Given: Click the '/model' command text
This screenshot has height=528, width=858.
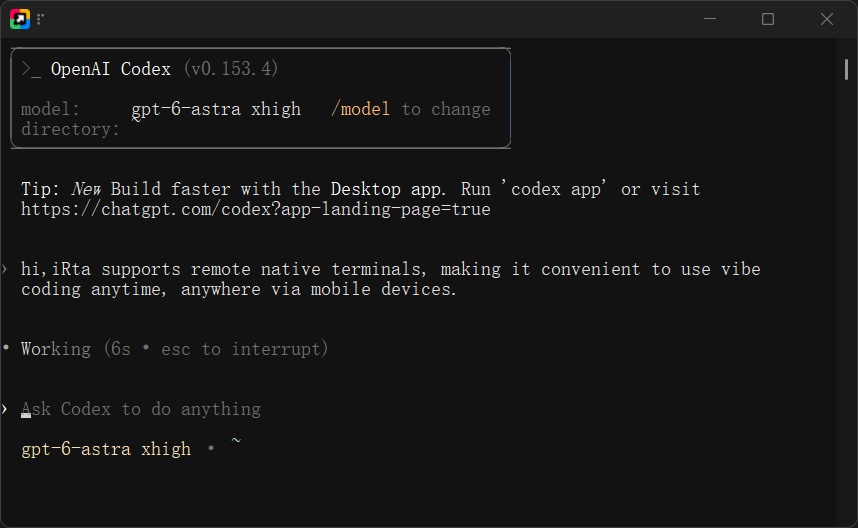Looking at the screenshot, I should (361, 109).
